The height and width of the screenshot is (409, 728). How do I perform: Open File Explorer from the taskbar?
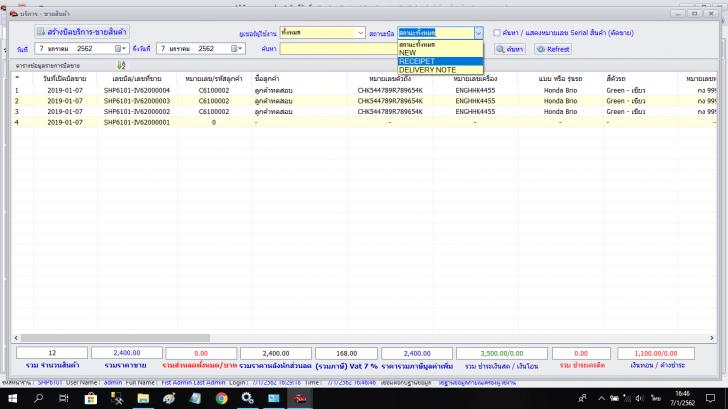click(x=143, y=398)
